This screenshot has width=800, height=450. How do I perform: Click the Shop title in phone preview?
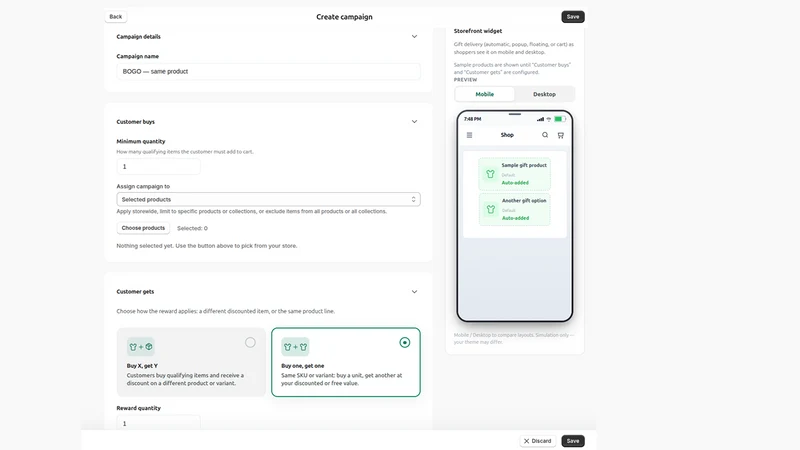click(x=507, y=135)
